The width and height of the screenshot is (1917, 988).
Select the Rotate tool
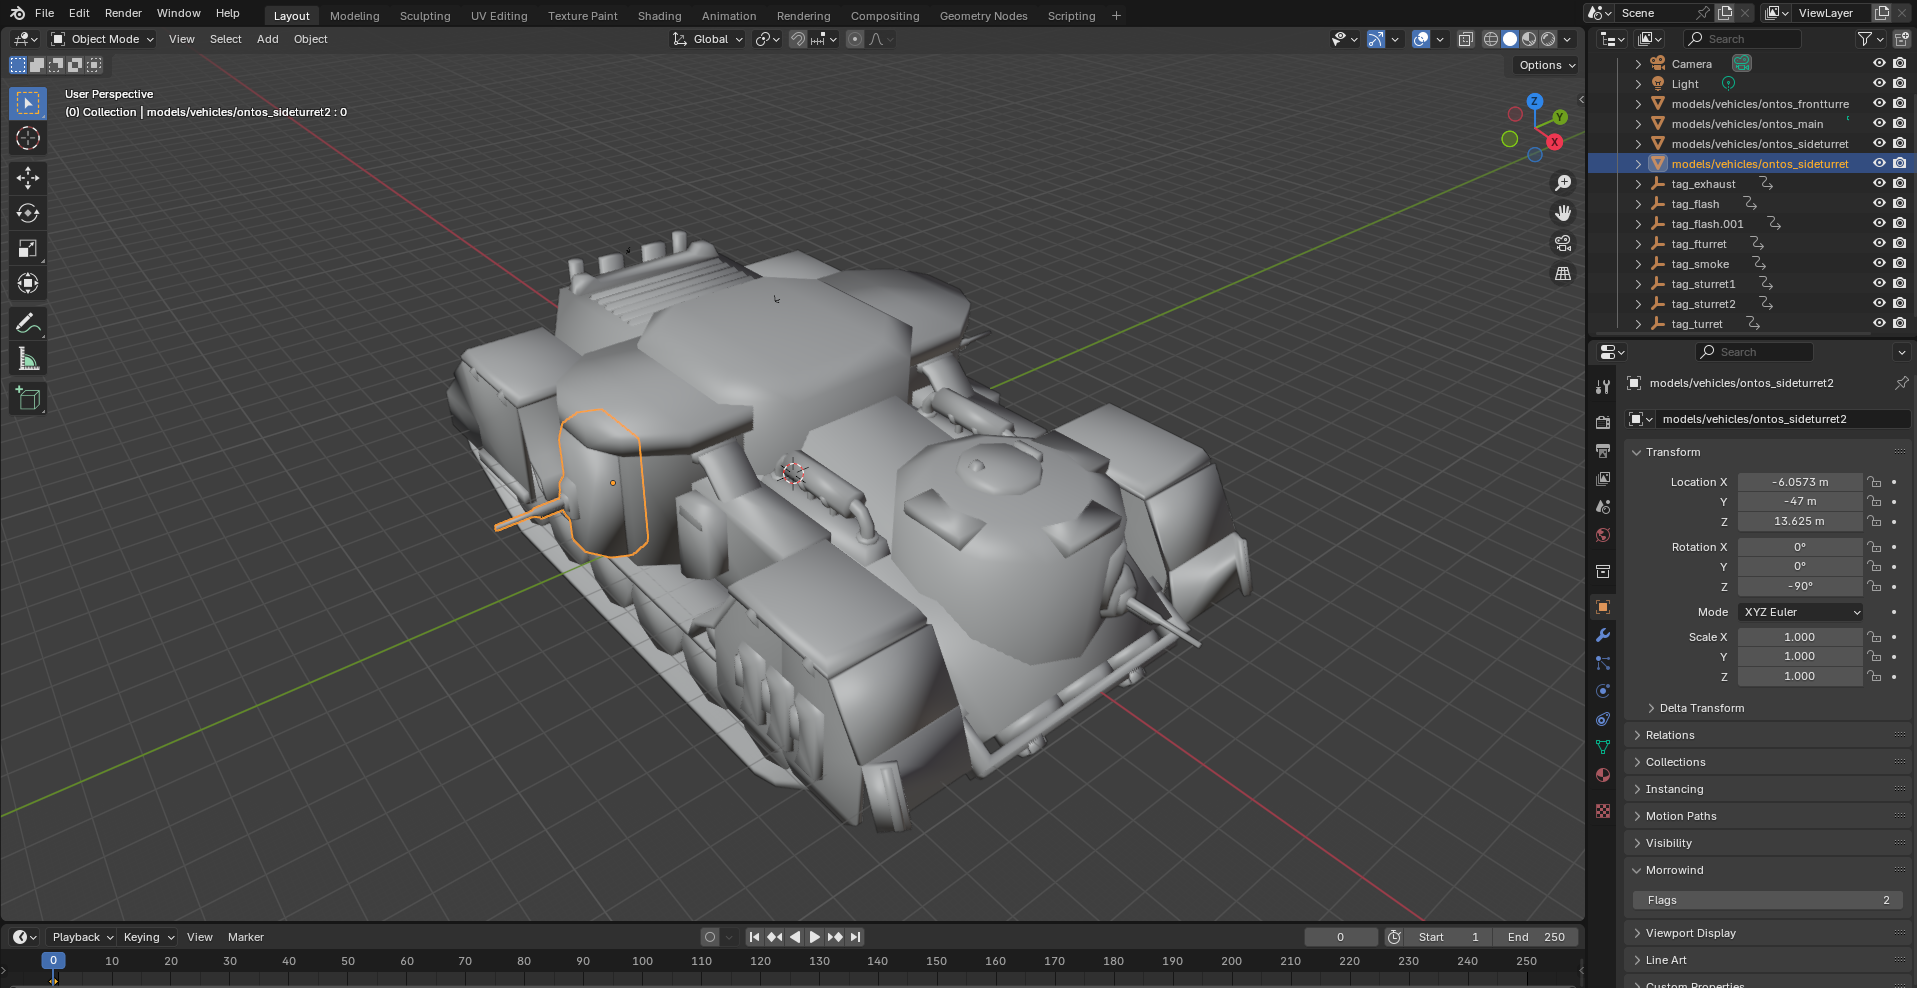pos(28,213)
